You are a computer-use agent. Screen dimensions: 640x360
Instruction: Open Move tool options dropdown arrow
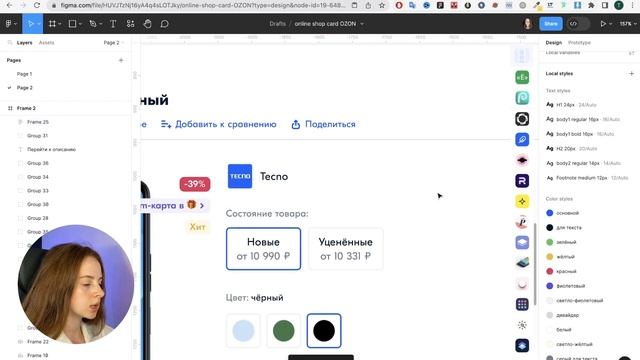pos(39,24)
